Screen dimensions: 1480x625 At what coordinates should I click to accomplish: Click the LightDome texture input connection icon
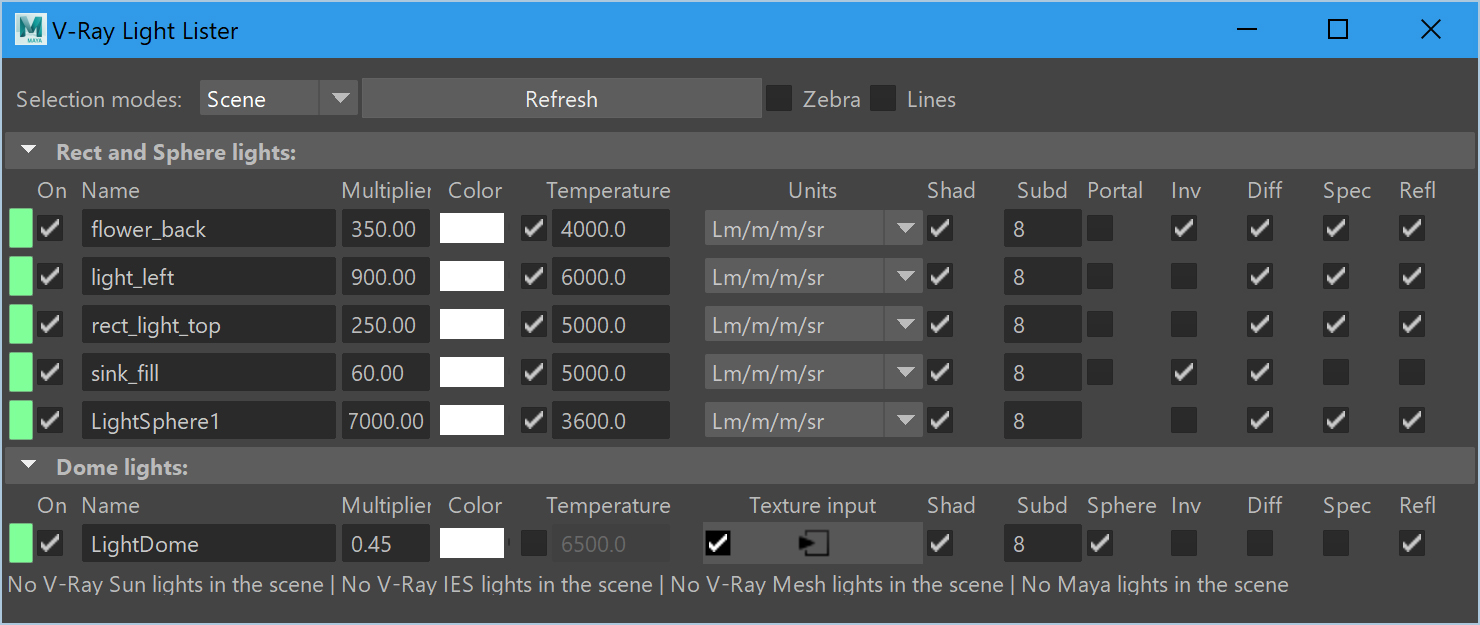pyautogui.click(x=813, y=544)
